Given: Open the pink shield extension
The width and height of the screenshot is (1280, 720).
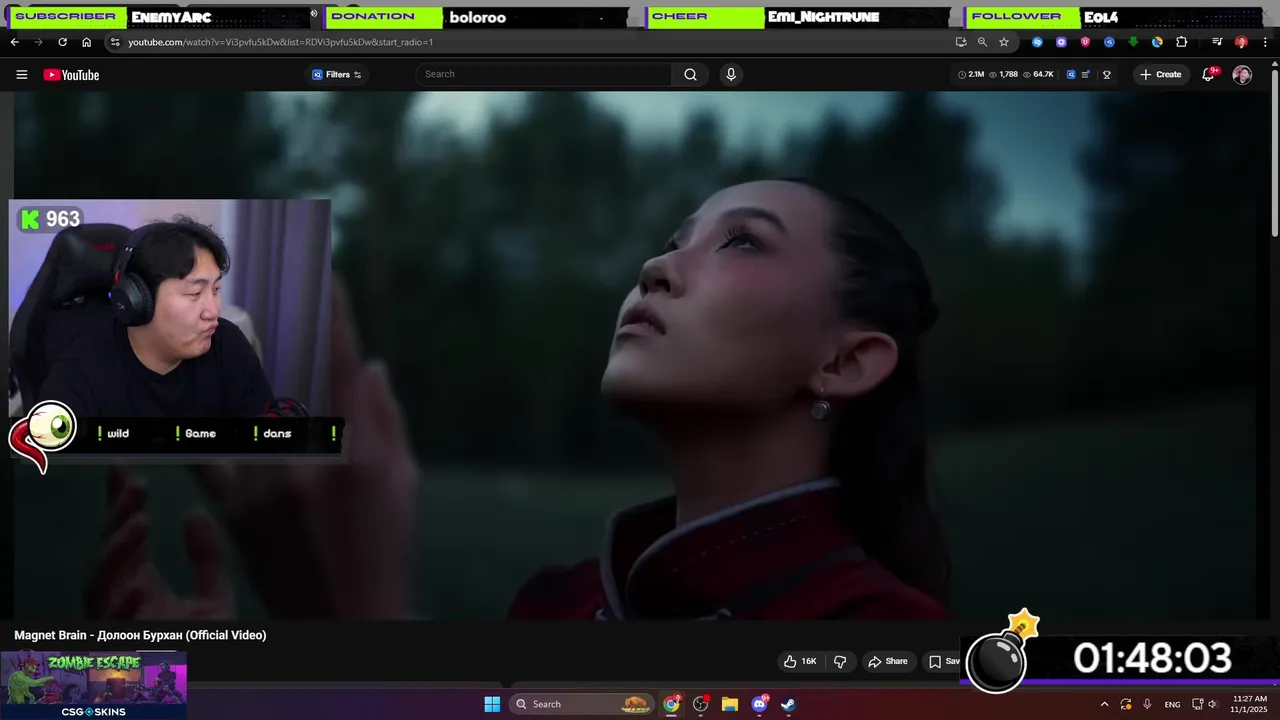Looking at the screenshot, I should click(1085, 42).
